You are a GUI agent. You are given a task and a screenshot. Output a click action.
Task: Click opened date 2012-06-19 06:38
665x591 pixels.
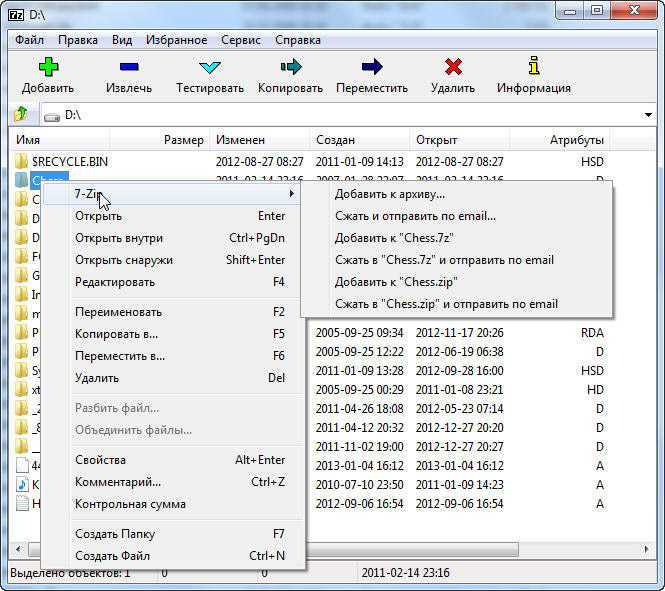click(x=459, y=352)
